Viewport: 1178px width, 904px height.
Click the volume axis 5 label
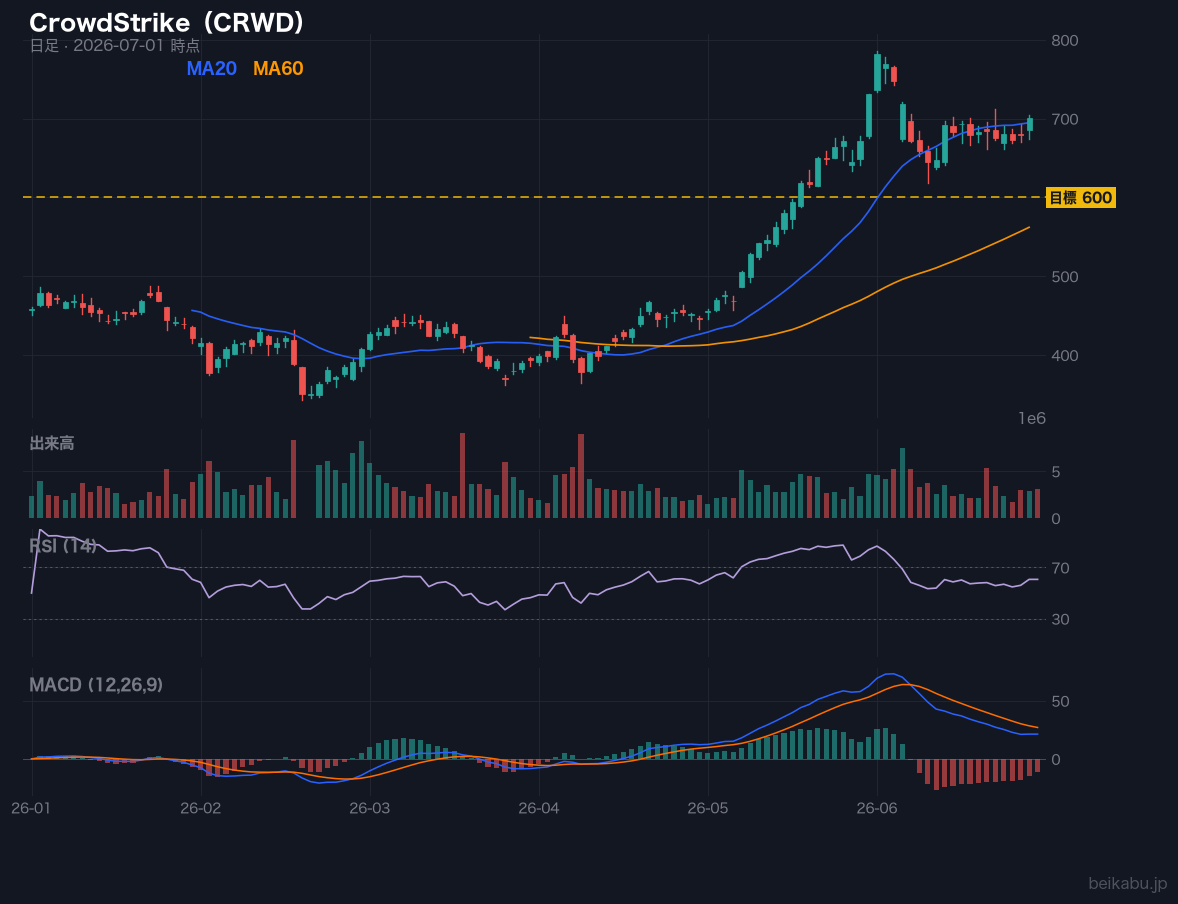pyautogui.click(x=1056, y=472)
